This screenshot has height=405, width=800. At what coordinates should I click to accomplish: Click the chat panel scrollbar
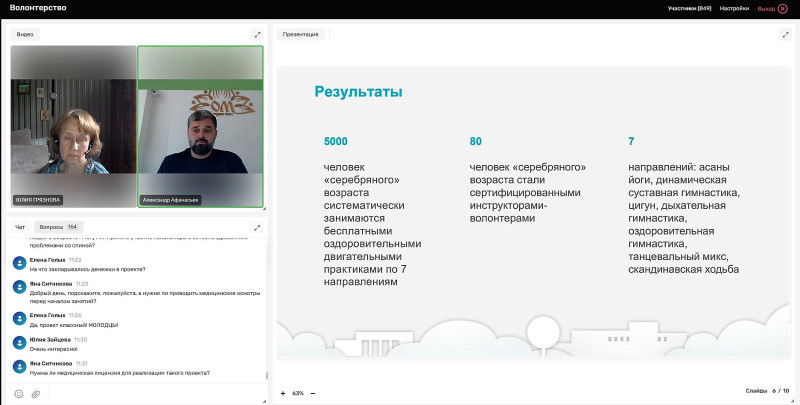click(x=266, y=375)
